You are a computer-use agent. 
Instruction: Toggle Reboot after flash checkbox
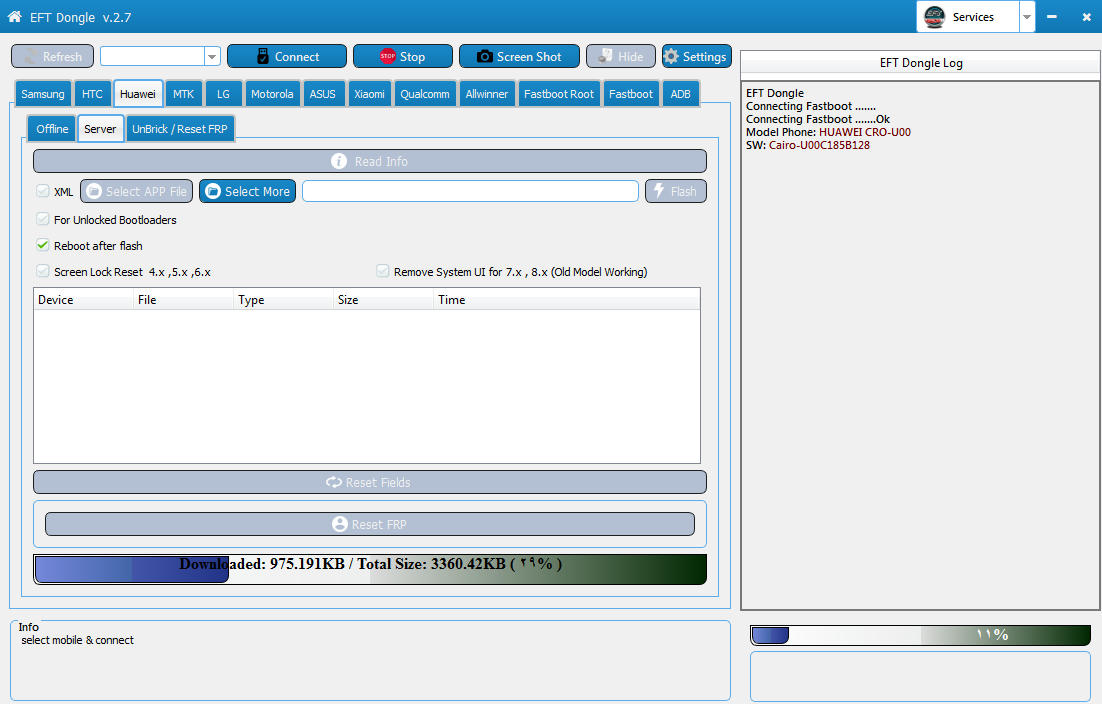click(43, 245)
